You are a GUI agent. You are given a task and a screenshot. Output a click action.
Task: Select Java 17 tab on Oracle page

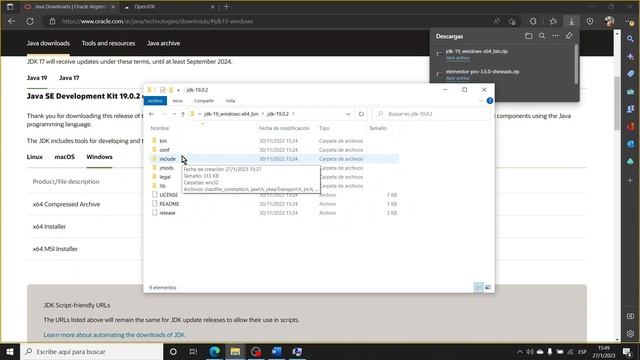pos(69,78)
